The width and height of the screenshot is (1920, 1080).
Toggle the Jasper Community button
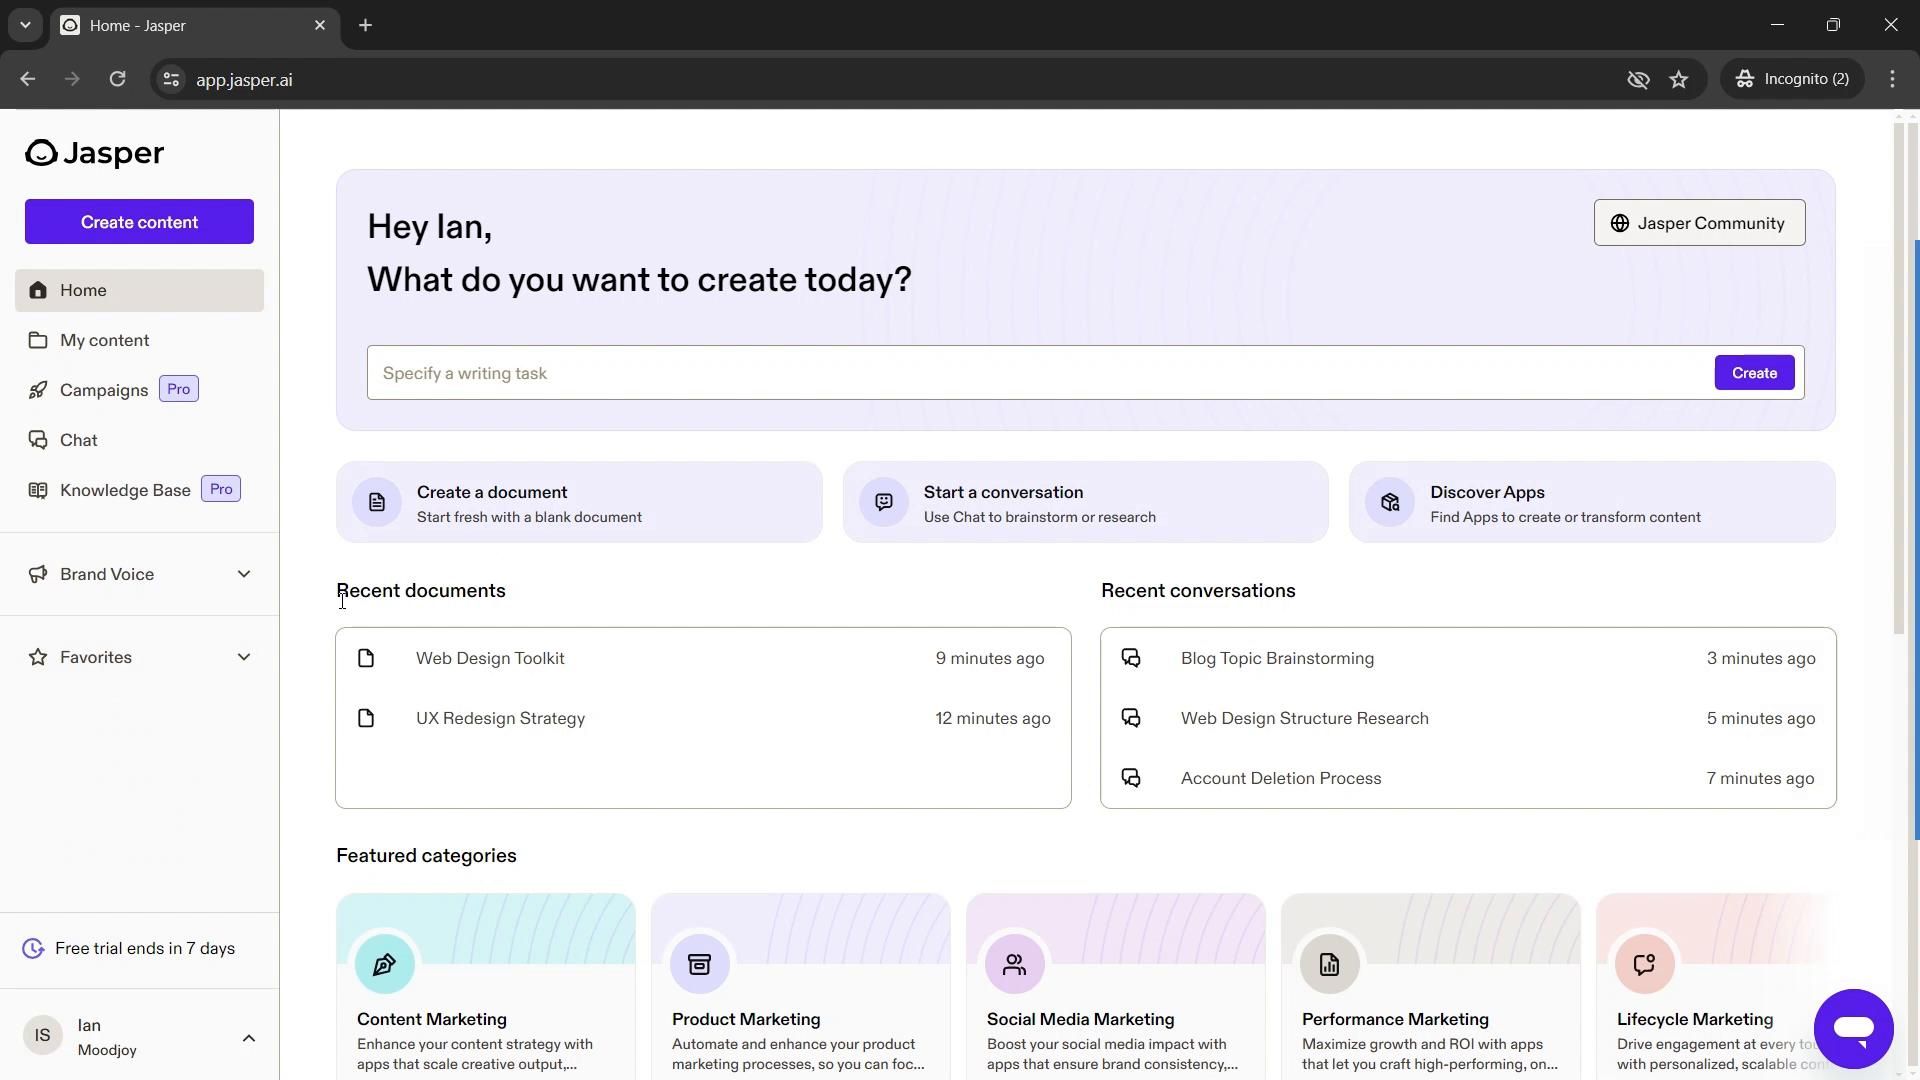click(1700, 222)
